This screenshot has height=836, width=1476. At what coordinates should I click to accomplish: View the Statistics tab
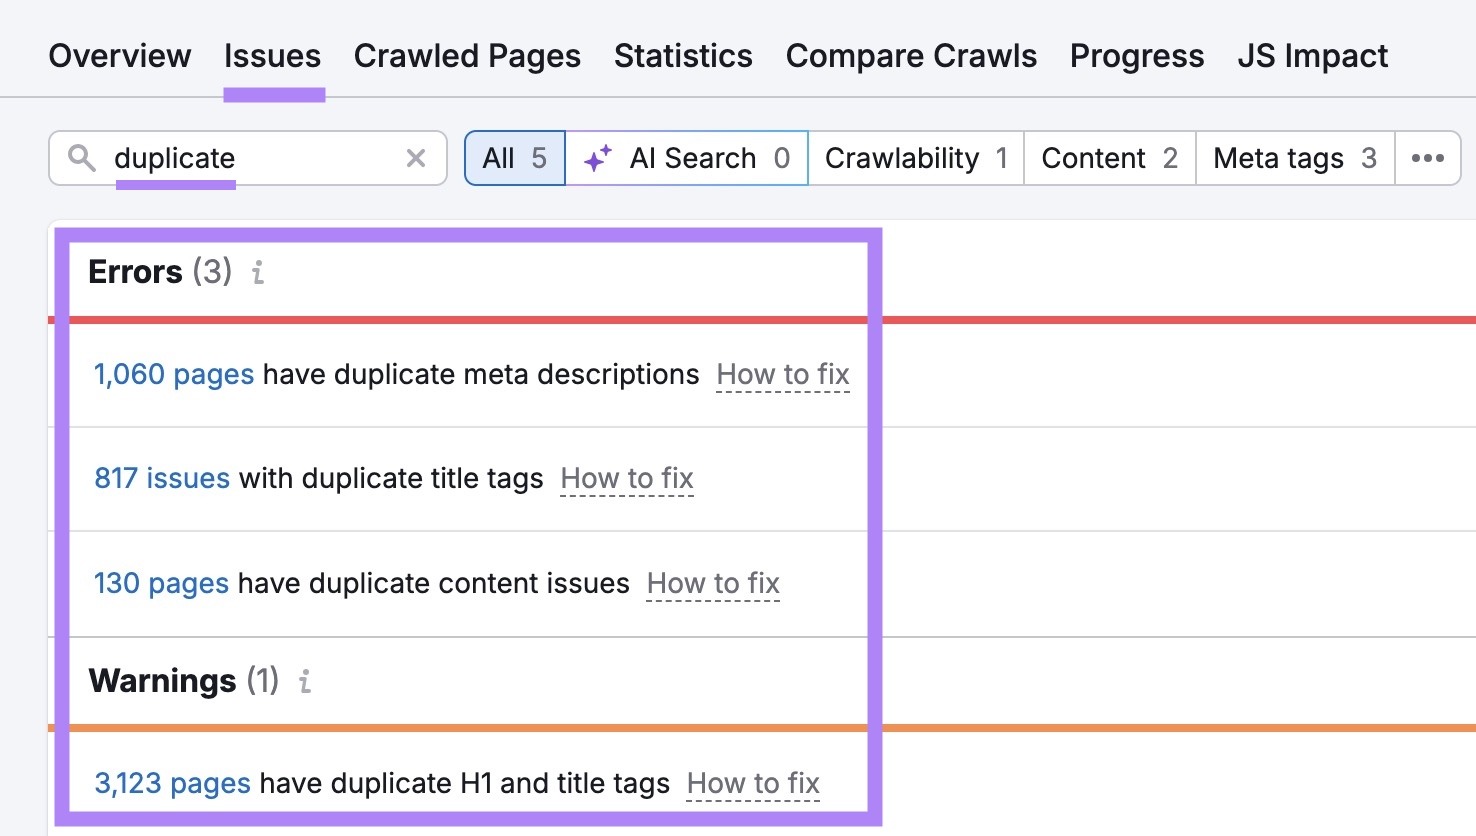[683, 56]
